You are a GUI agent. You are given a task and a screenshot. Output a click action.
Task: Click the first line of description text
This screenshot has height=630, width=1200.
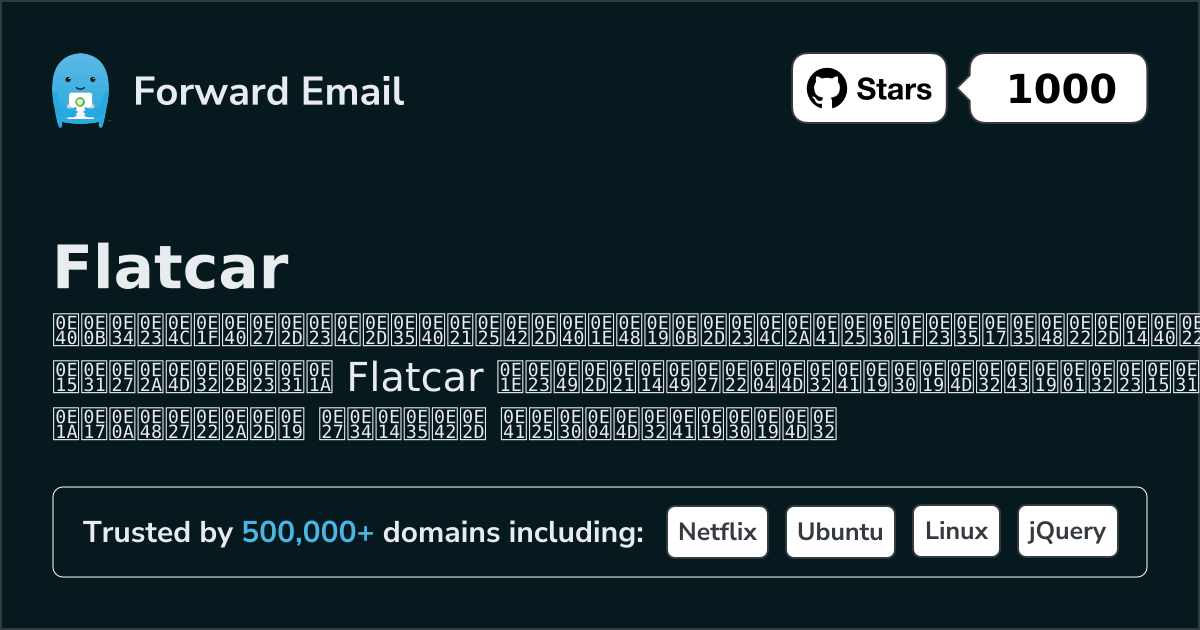coord(620,333)
